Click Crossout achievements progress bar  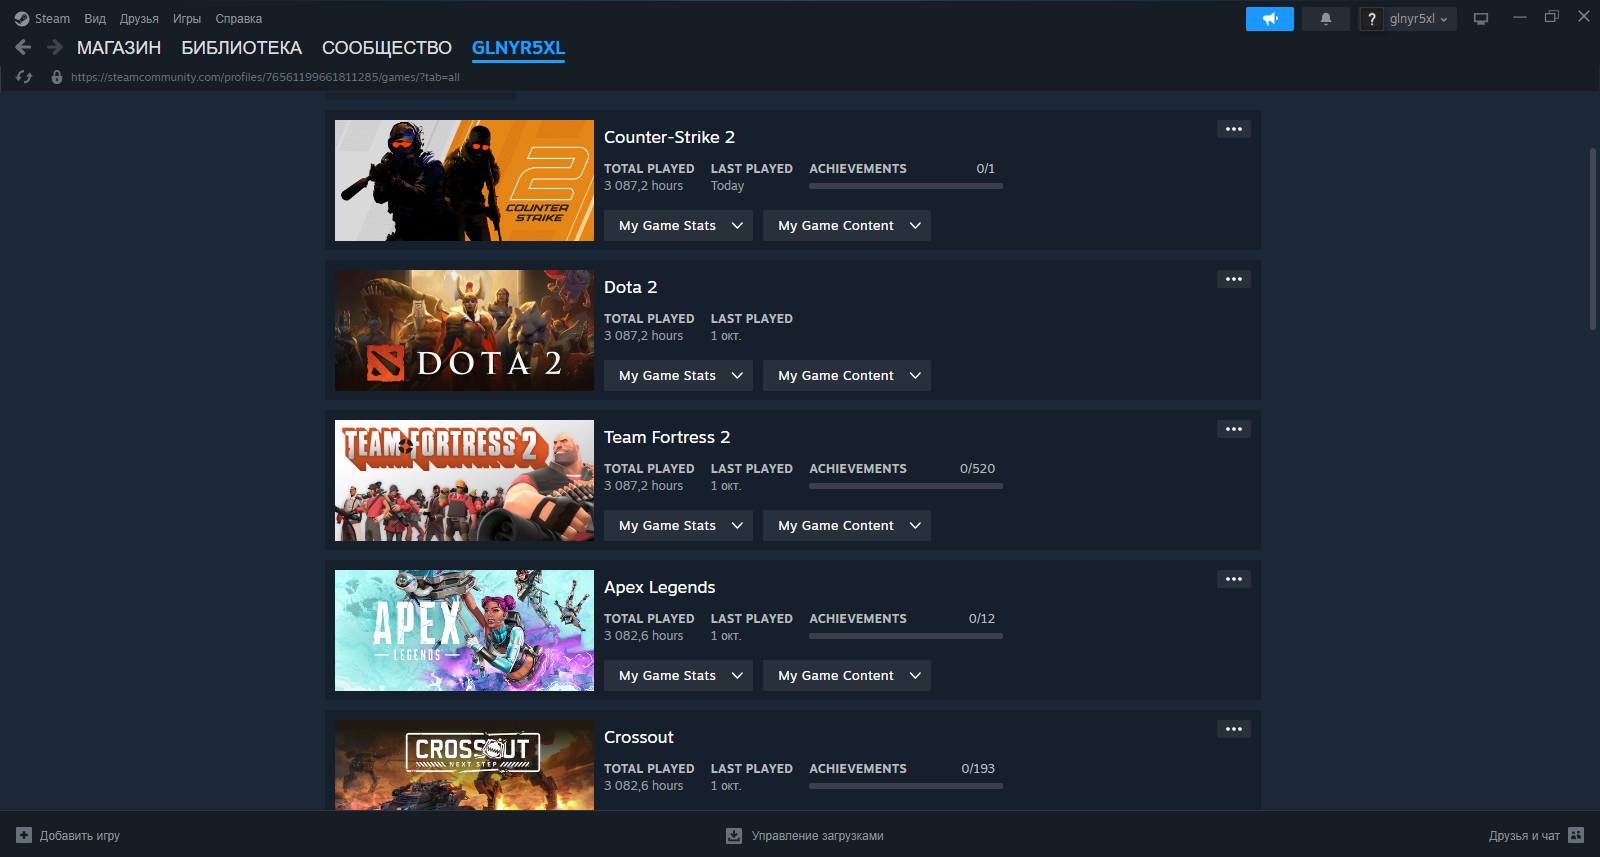point(906,786)
